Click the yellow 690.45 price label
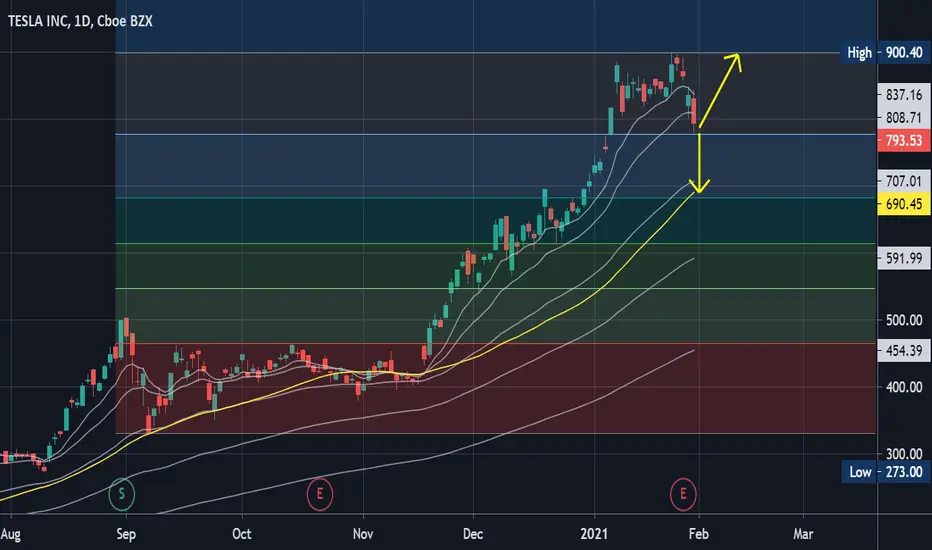This screenshot has width=932, height=550. [x=904, y=204]
